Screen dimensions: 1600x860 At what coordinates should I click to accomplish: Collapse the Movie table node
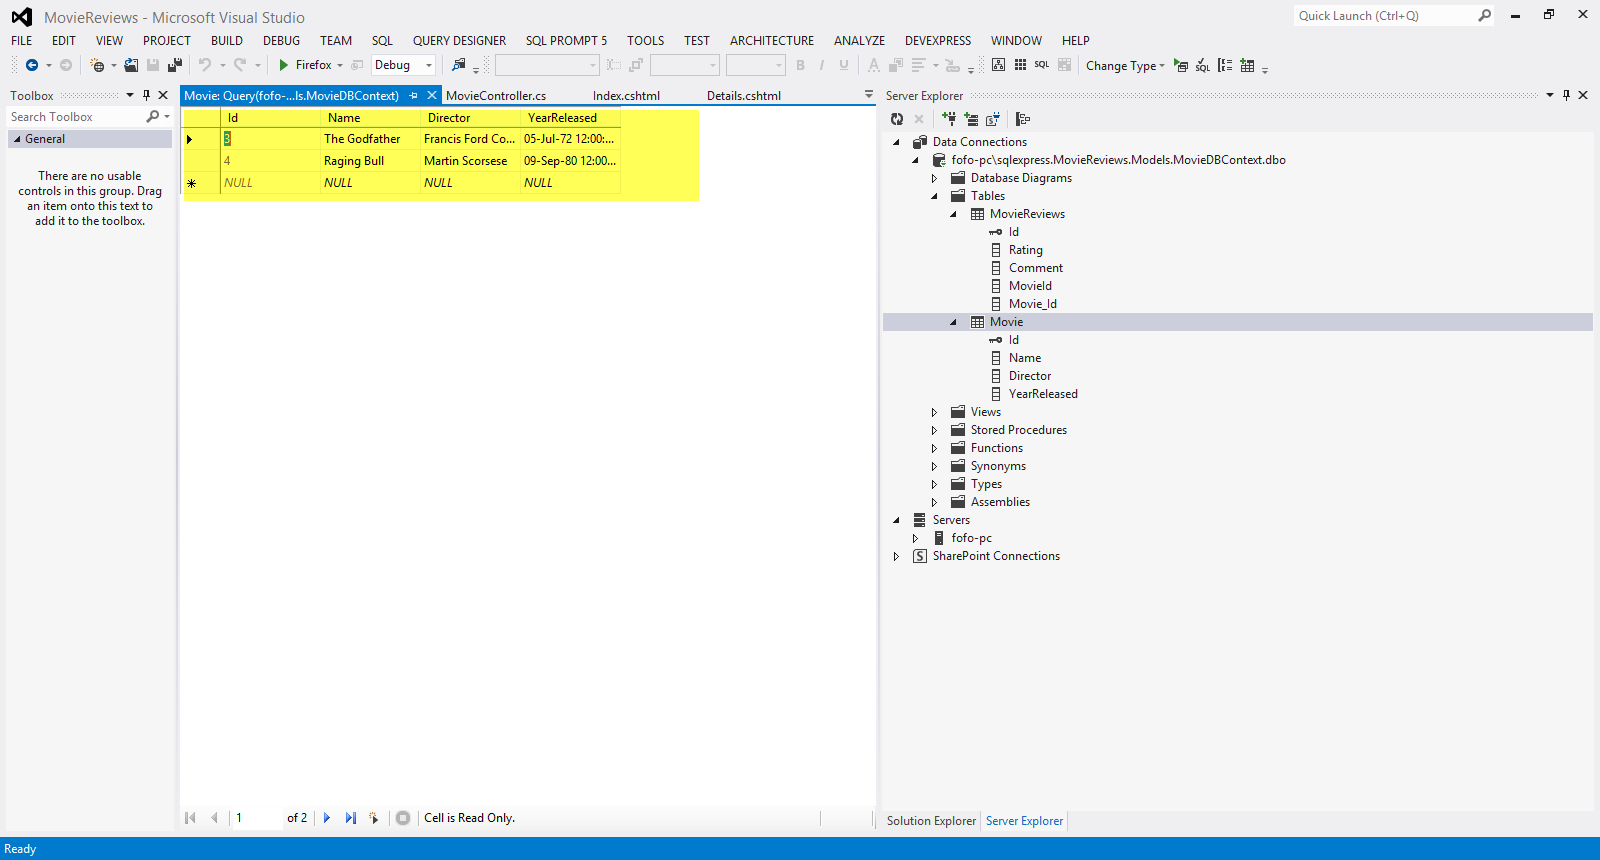pyautogui.click(x=953, y=322)
